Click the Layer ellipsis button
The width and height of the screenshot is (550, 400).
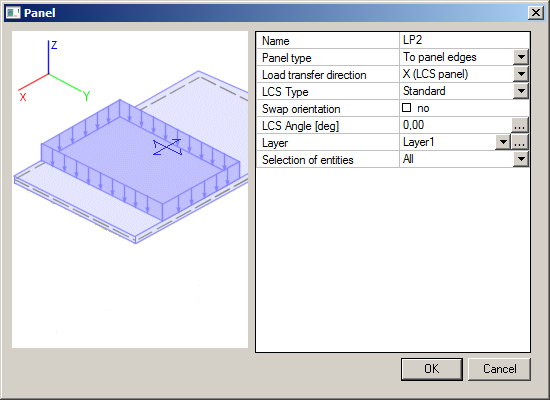pos(519,142)
